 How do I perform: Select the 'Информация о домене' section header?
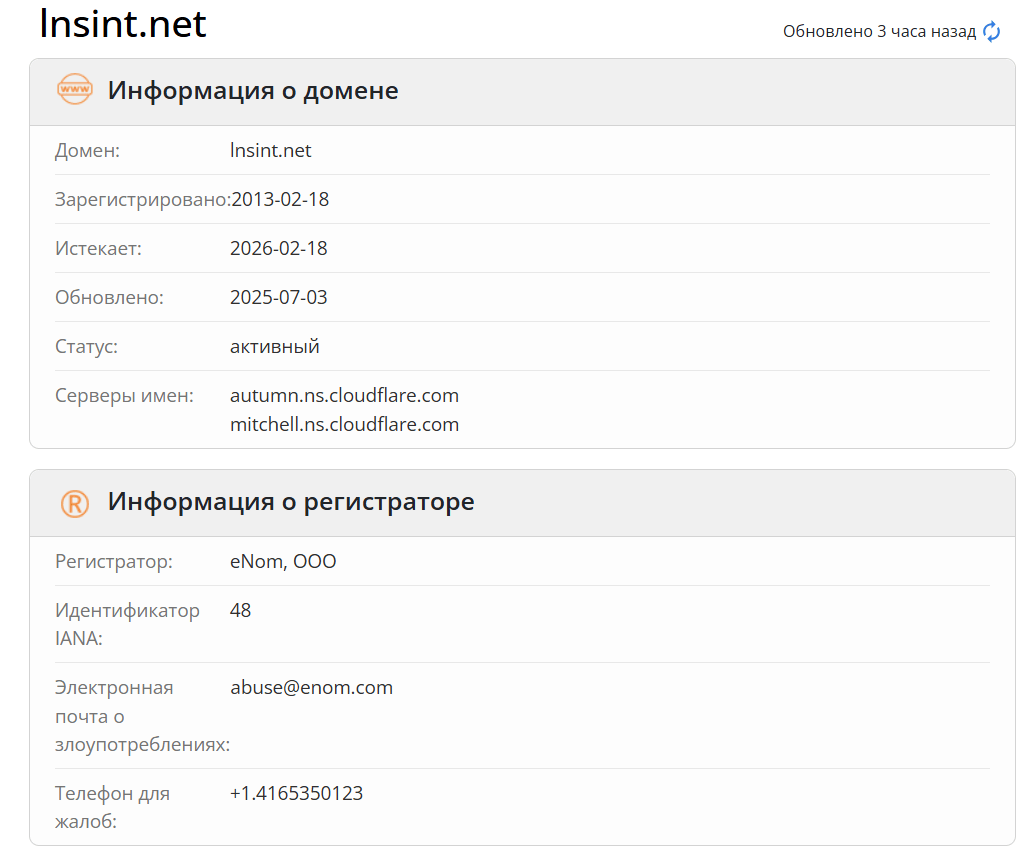(x=253, y=91)
